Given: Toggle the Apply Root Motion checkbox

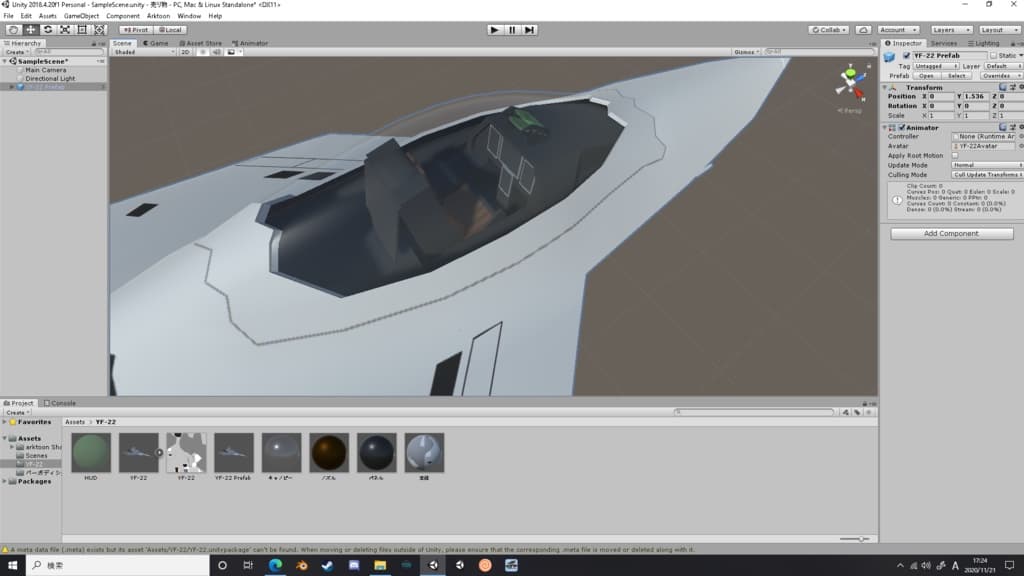Looking at the screenshot, I should pyautogui.click(x=955, y=156).
